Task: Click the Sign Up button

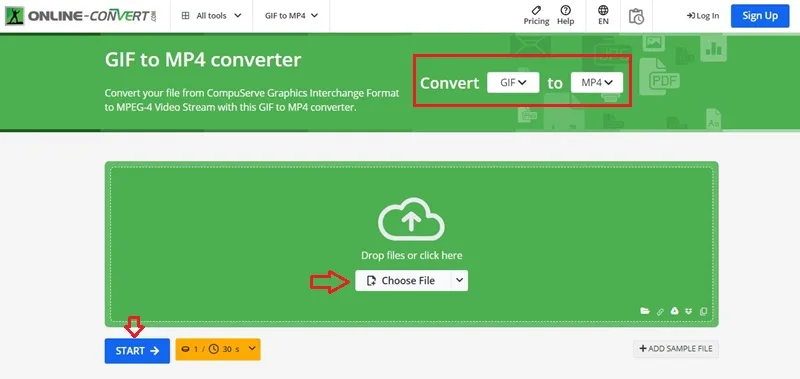Action: 760,16
